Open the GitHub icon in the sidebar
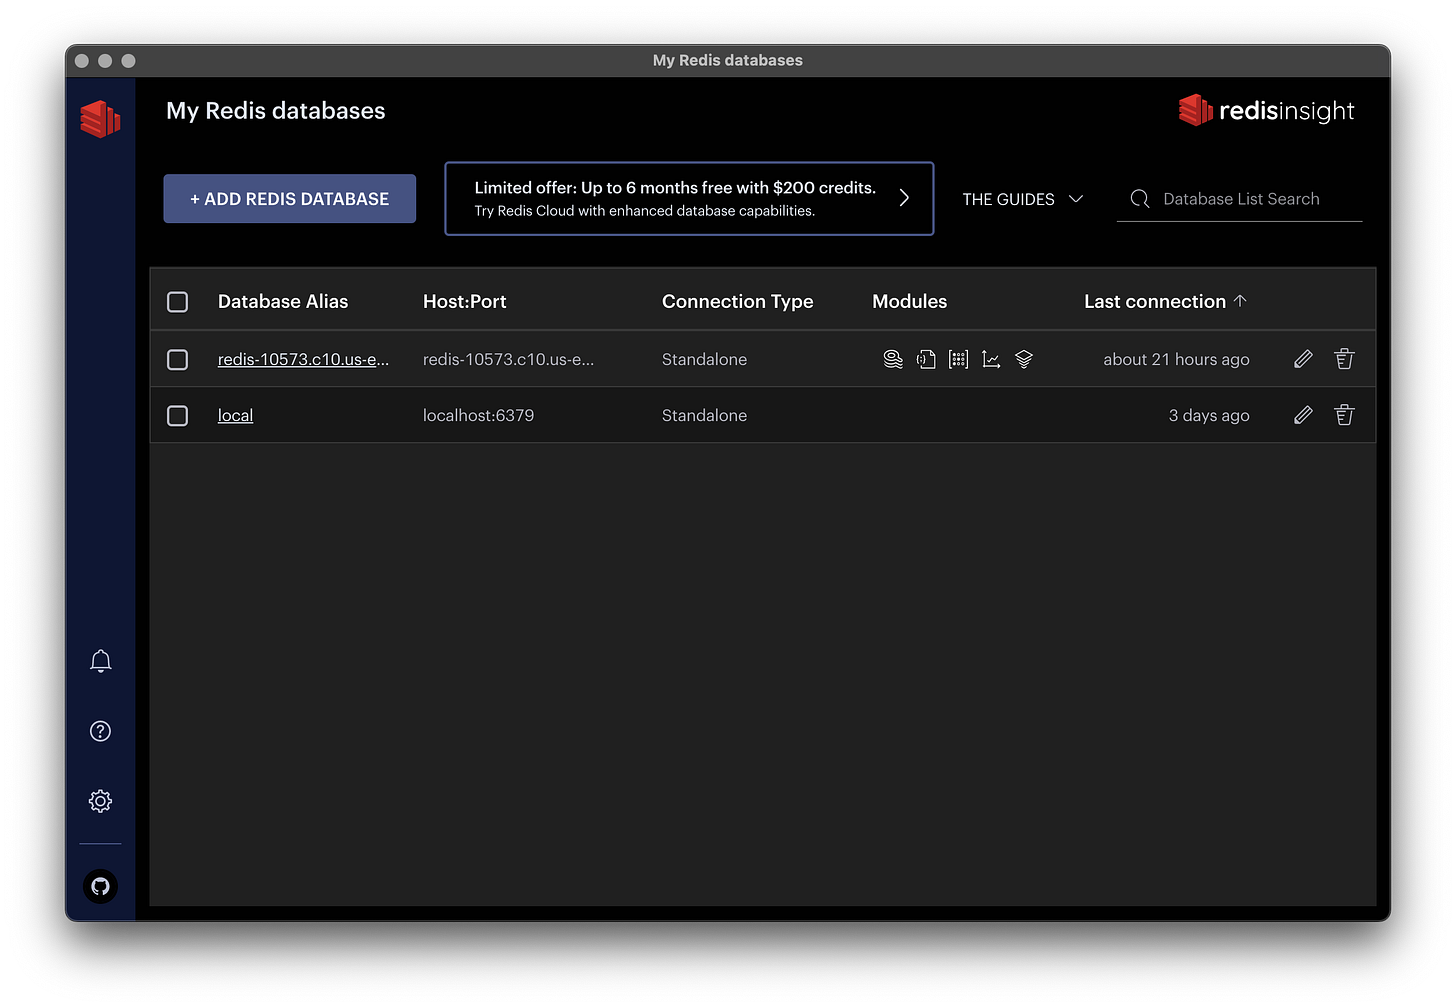 coord(100,886)
